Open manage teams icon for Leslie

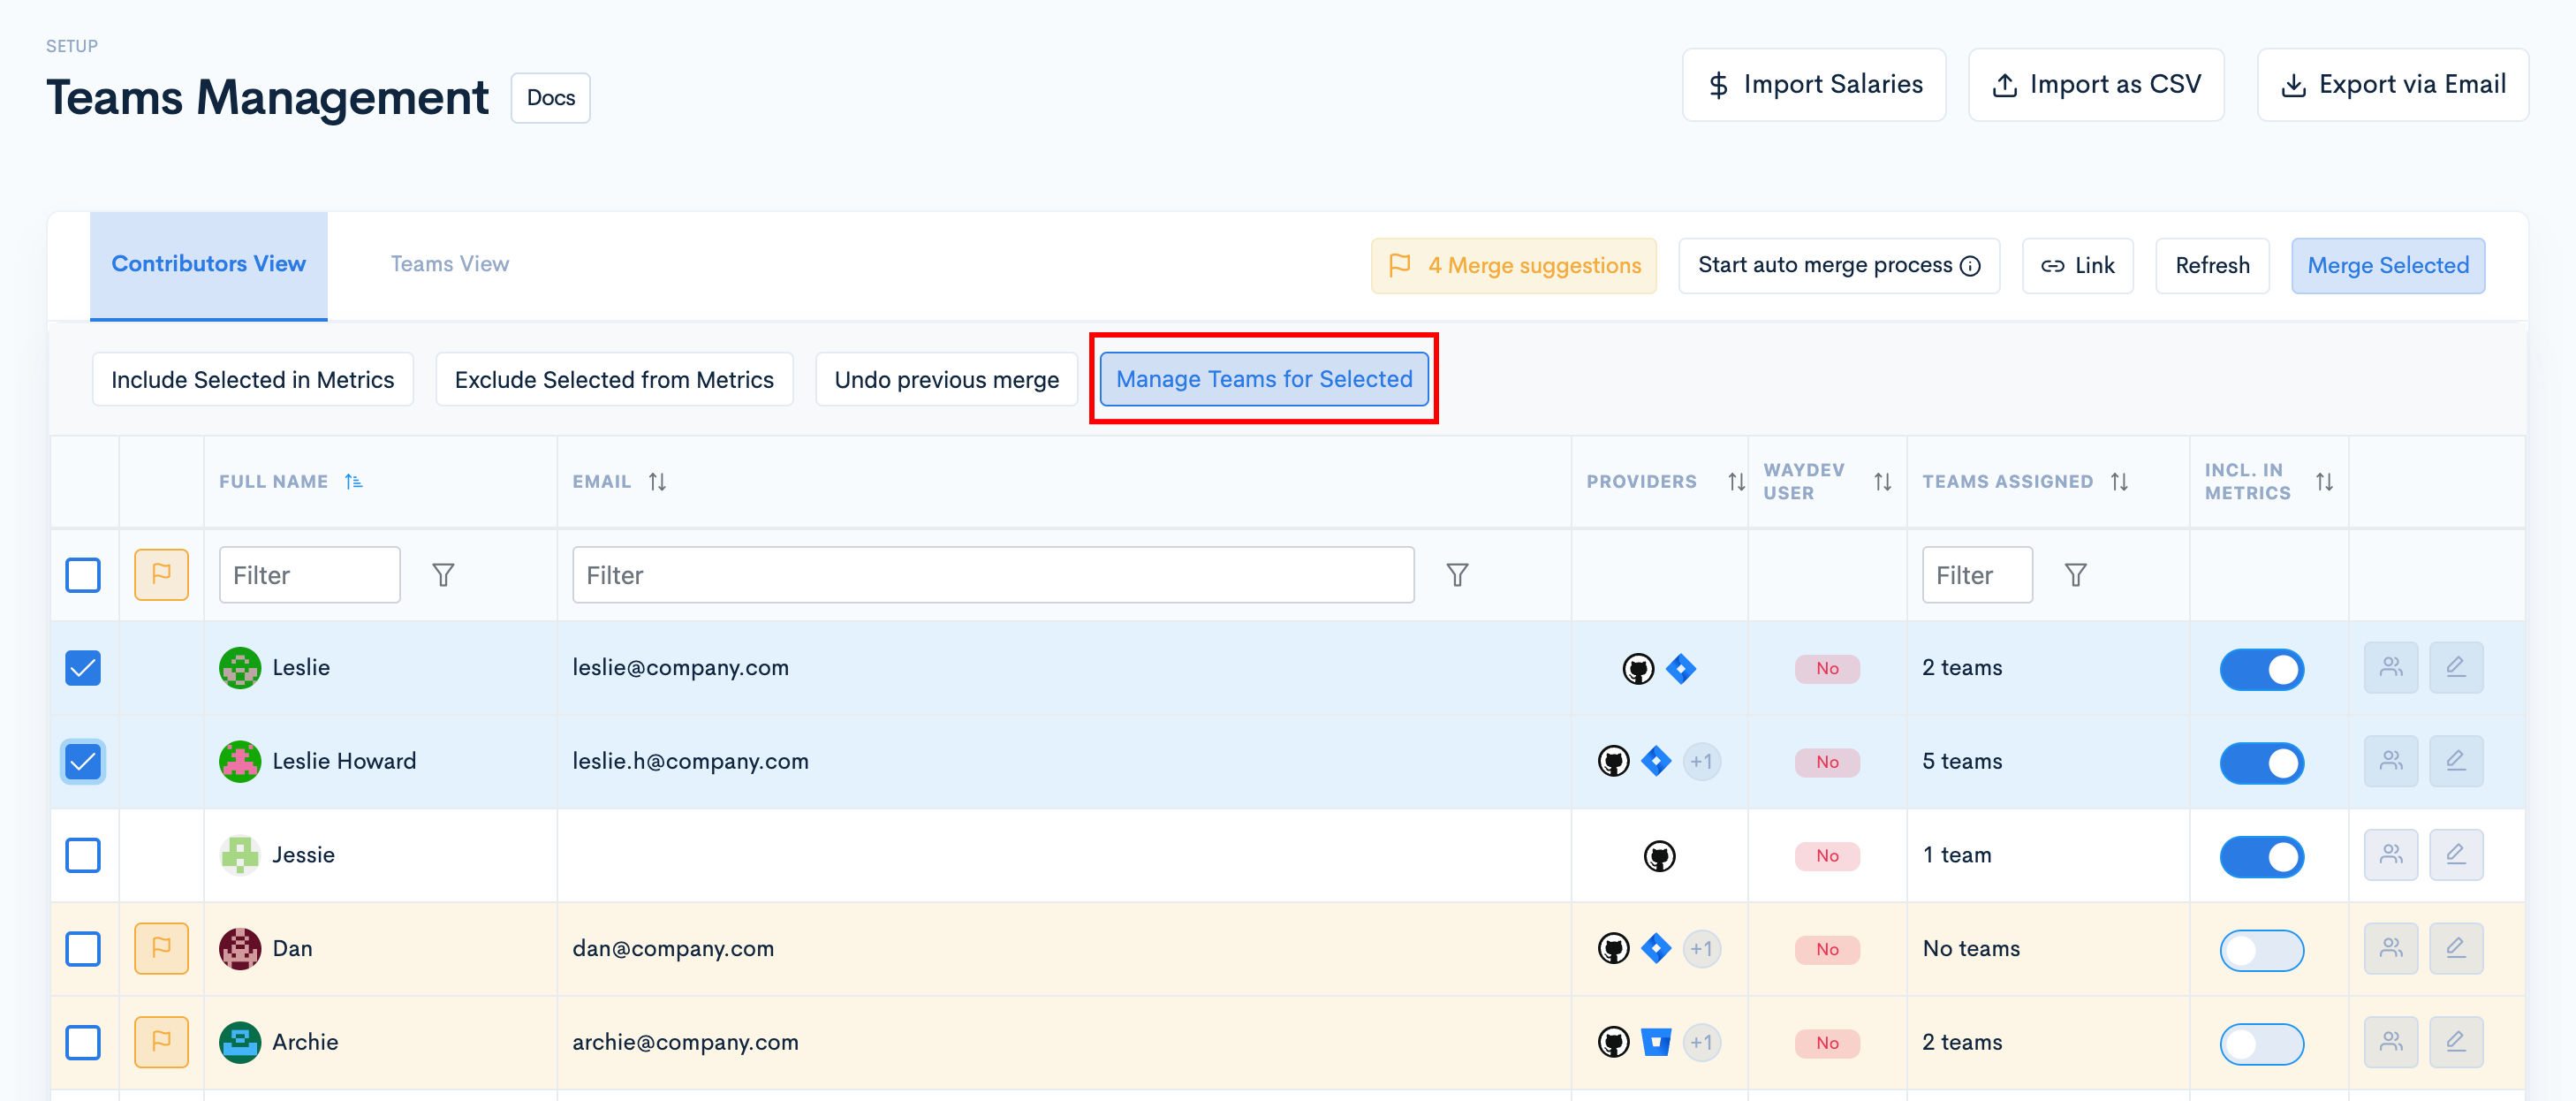point(2390,667)
